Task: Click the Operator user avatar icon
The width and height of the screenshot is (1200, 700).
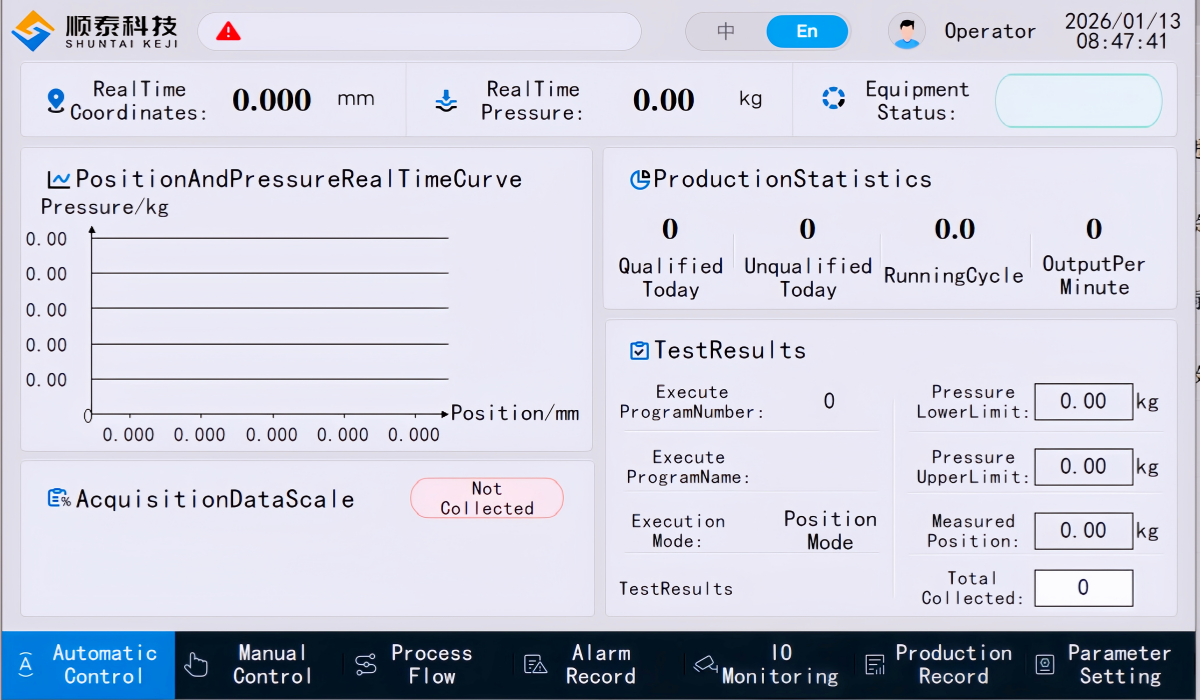Action: (x=906, y=32)
